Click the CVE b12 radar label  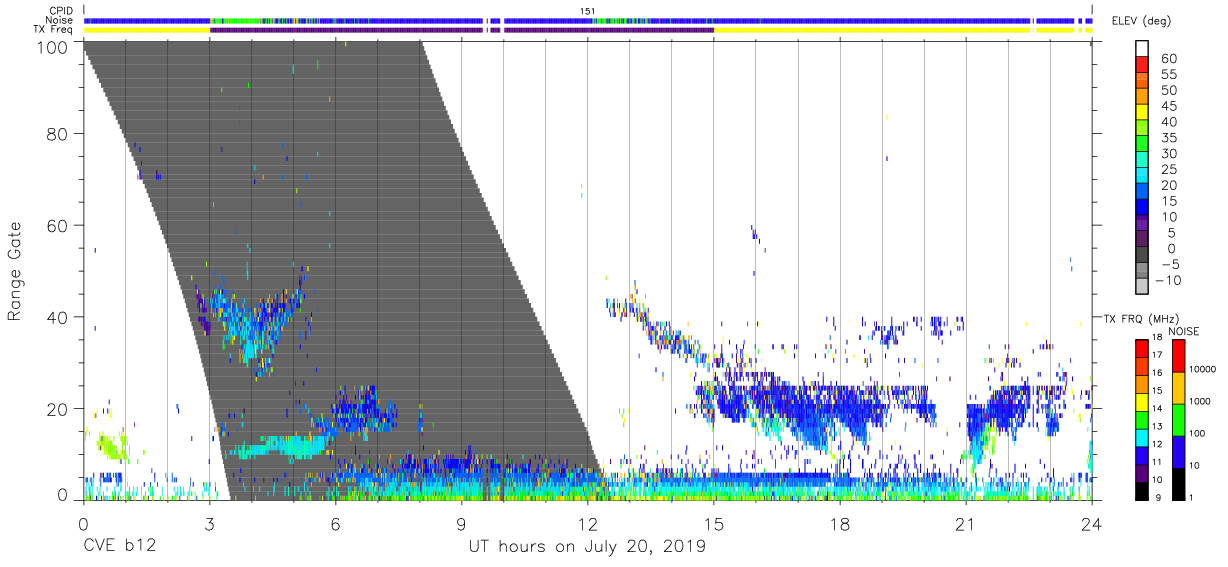[118, 547]
